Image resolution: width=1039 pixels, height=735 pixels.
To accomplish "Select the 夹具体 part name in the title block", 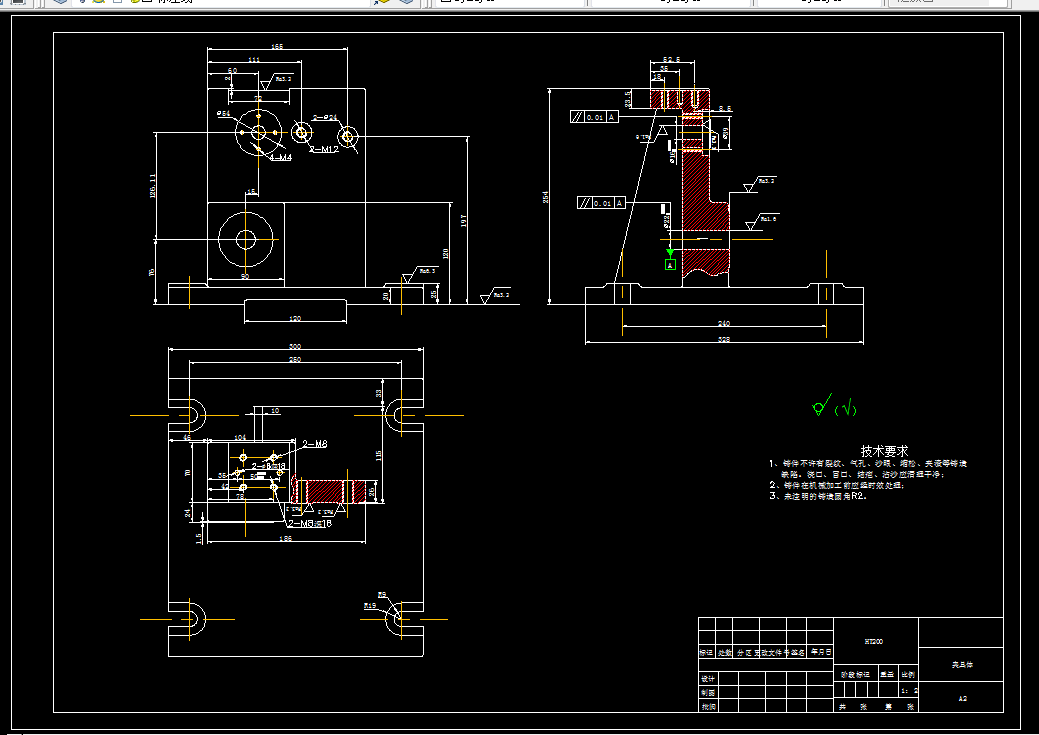I will coord(962,664).
